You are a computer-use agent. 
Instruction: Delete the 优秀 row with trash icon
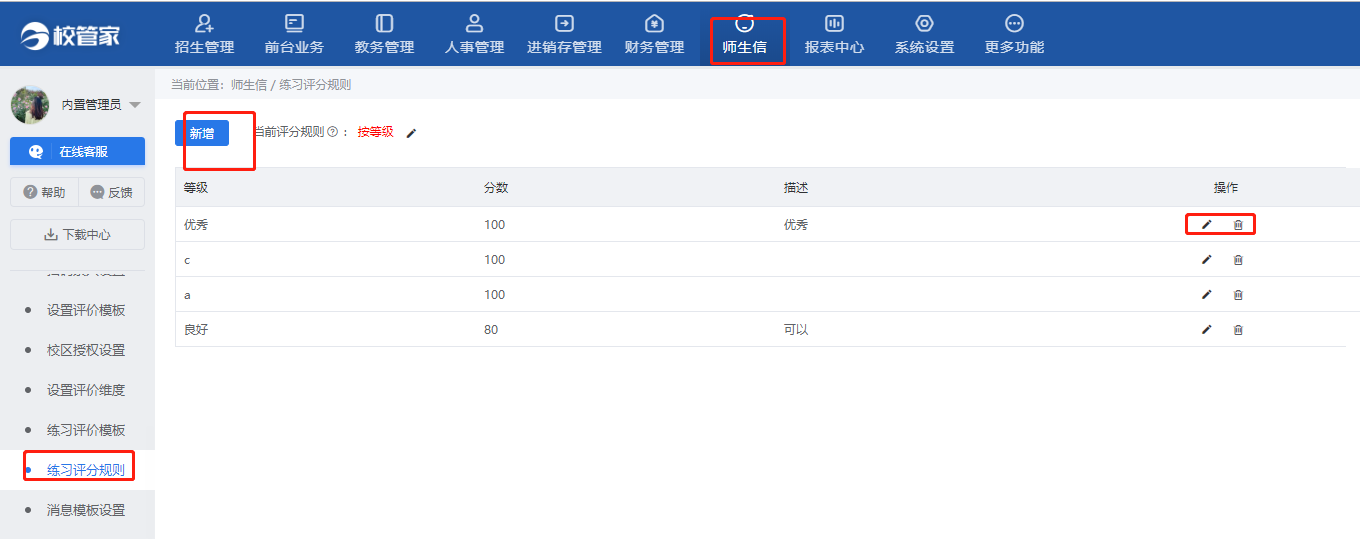point(1238,225)
